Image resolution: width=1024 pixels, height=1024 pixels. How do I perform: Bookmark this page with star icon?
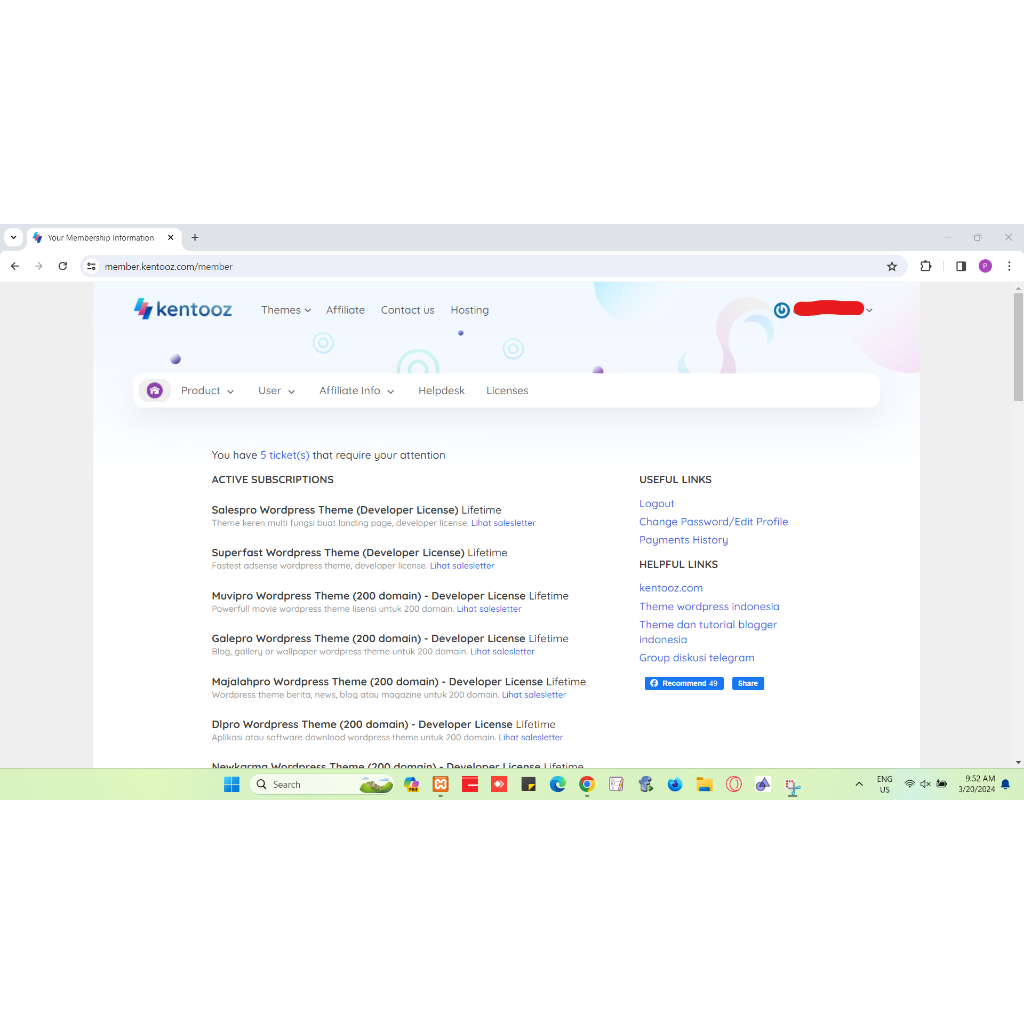[x=891, y=266]
